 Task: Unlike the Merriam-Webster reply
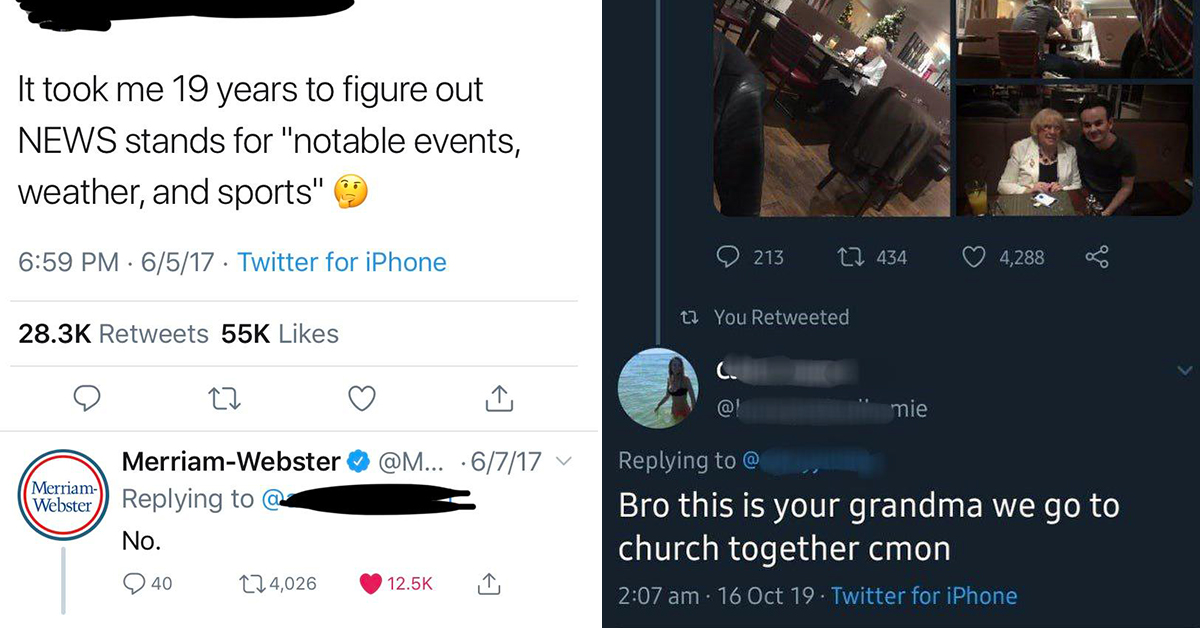tap(370, 584)
